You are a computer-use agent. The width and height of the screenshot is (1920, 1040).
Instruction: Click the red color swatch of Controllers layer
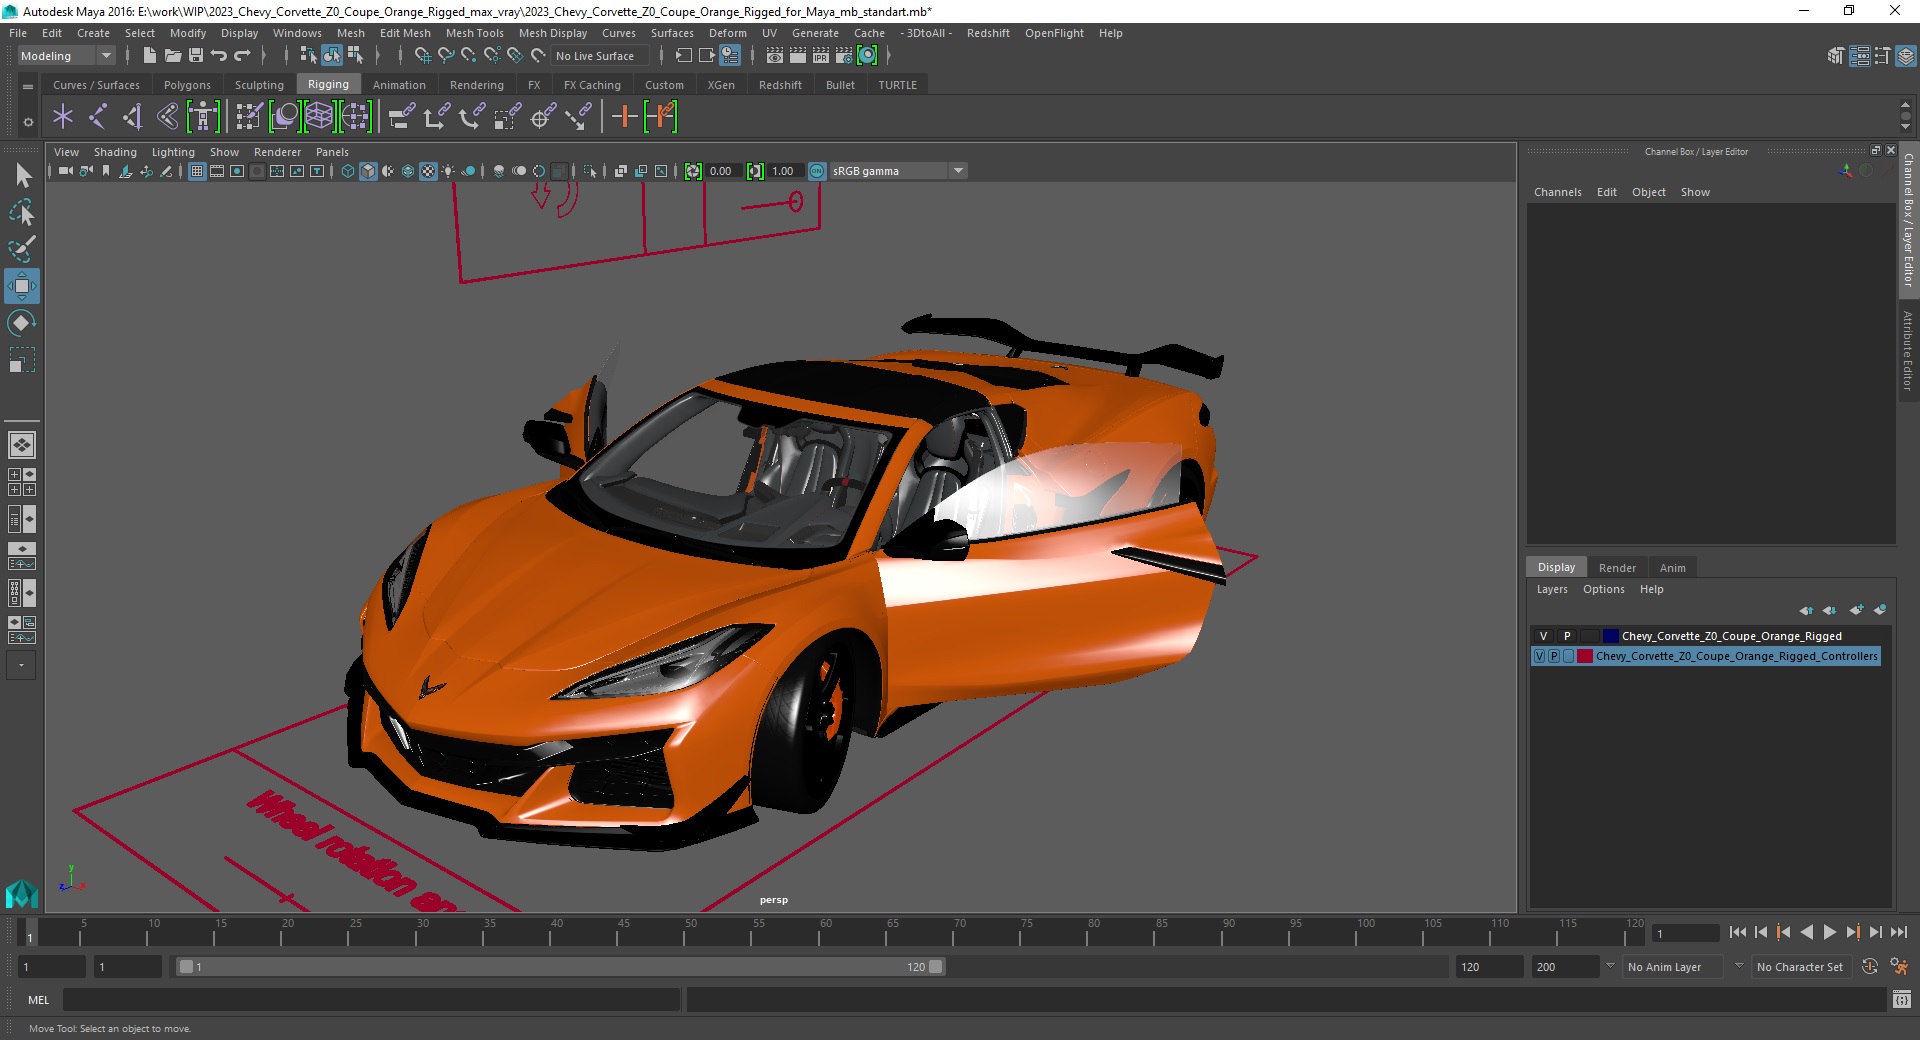pos(1585,656)
